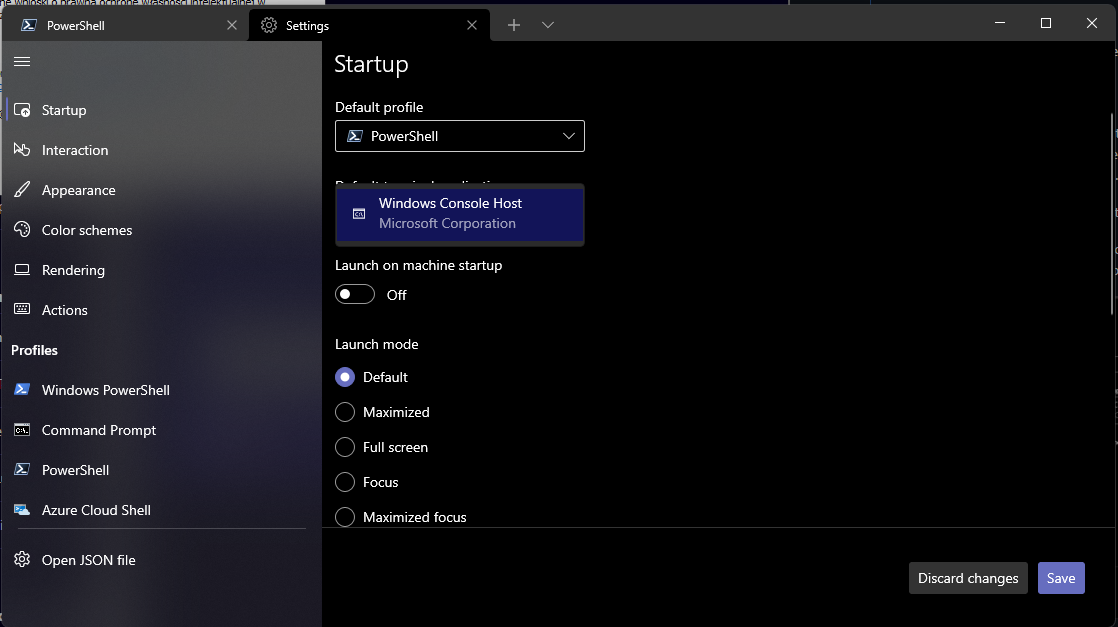Image resolution: width=1118 pixels, height=627 pixels.
Task: Open the Startup settings page icon
Action: [21, 110]
